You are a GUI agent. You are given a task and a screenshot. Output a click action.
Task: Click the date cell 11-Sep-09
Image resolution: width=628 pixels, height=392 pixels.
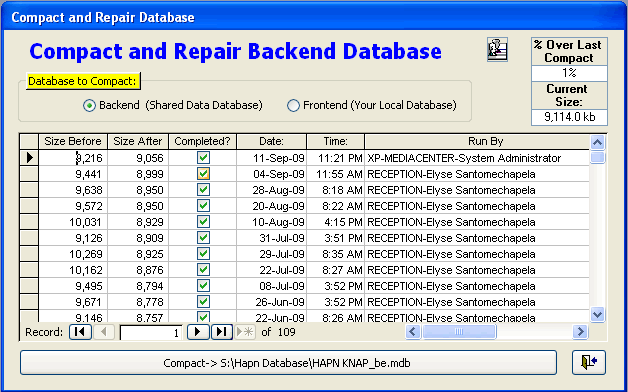coord(272,158)
